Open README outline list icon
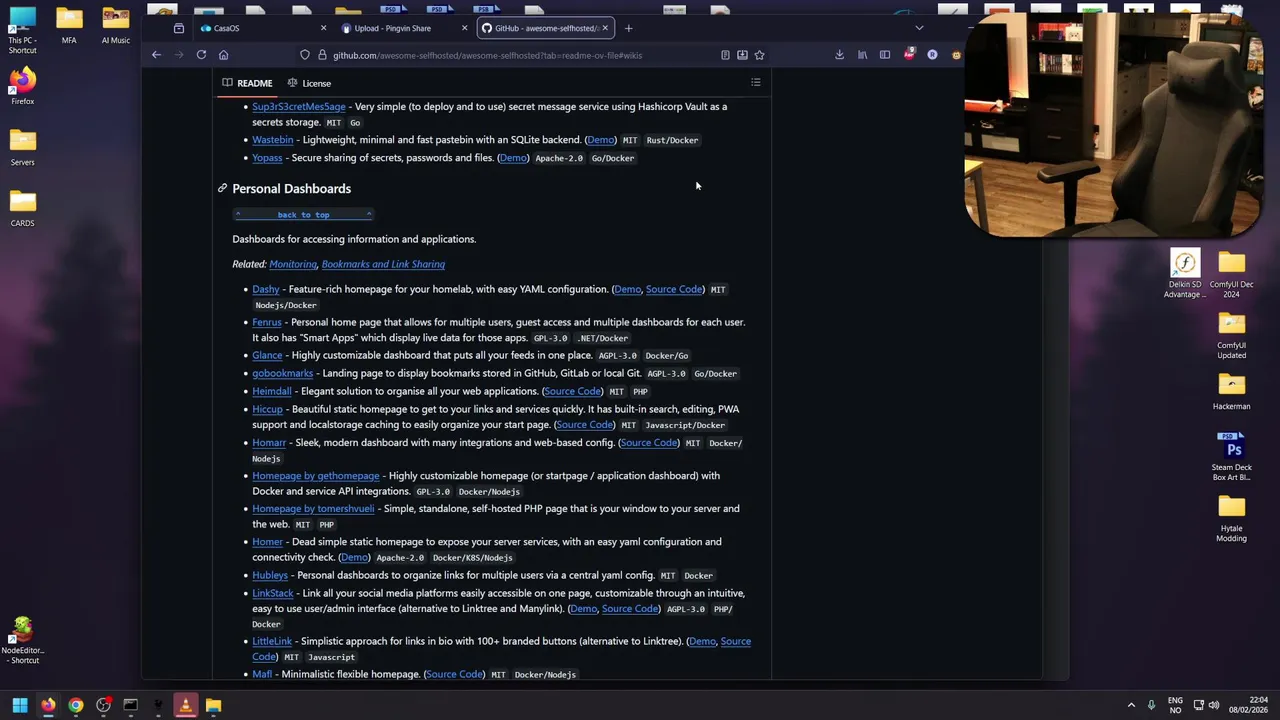 (756, 82)
